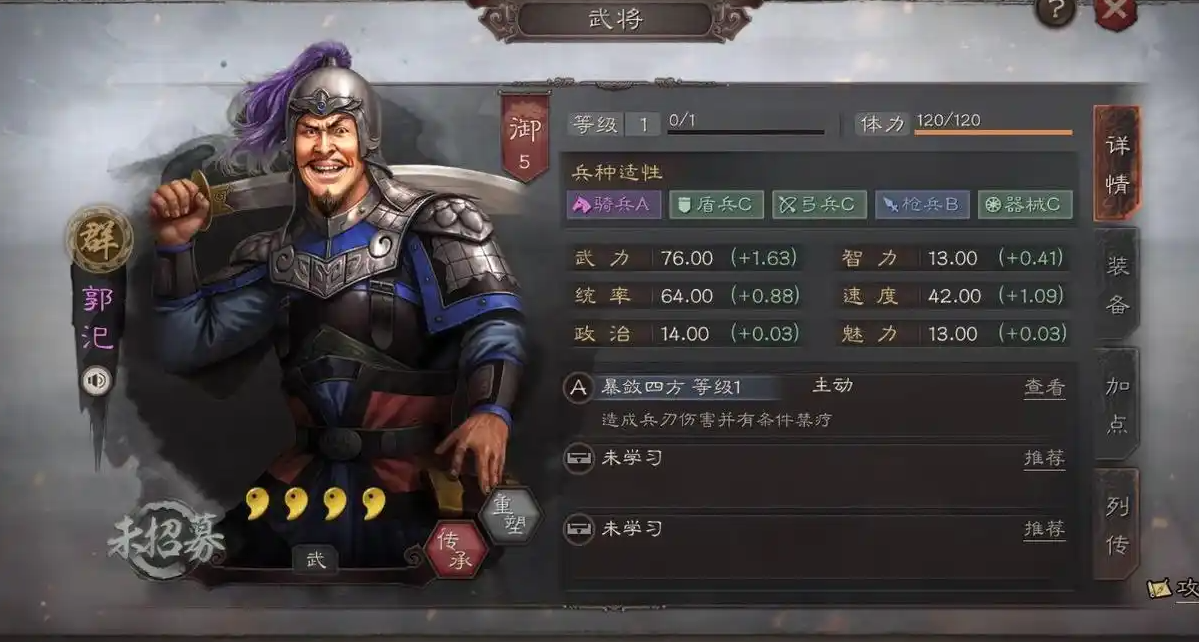Click 推荐 for first unlearned skill slot

pyautogui.click(x=1045, y=459)
